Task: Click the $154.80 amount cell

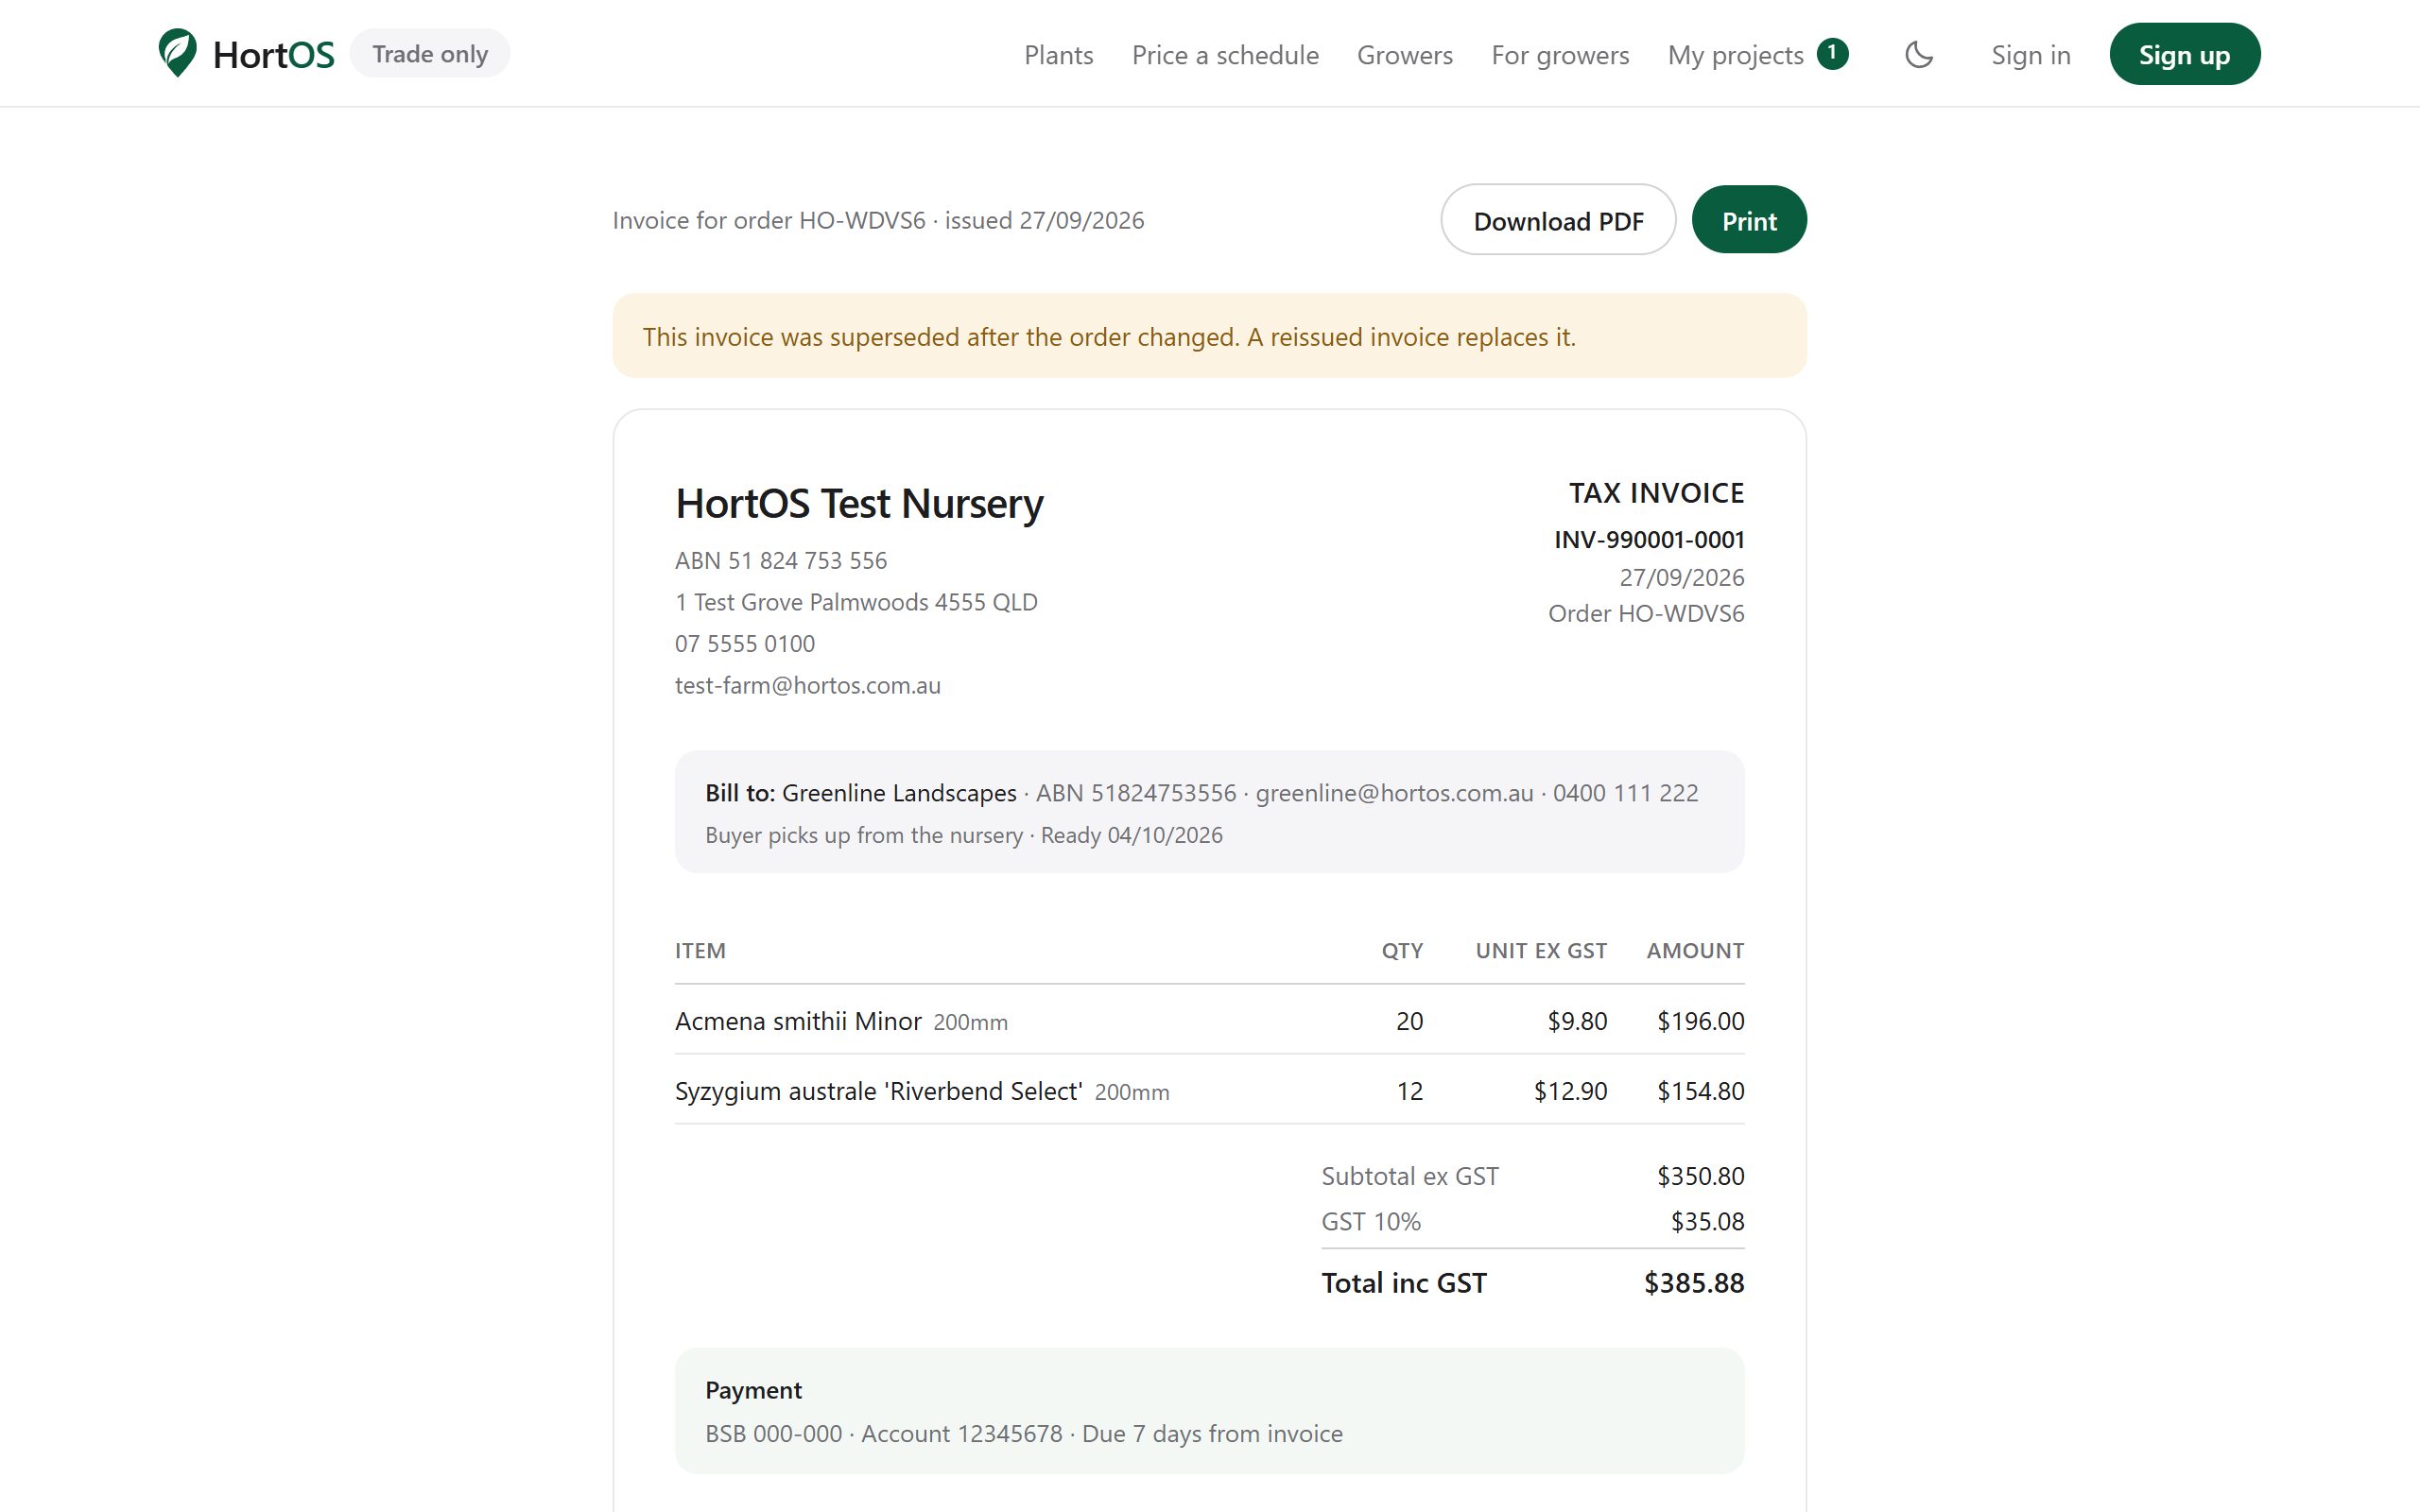Action: click(1700, 1092)
